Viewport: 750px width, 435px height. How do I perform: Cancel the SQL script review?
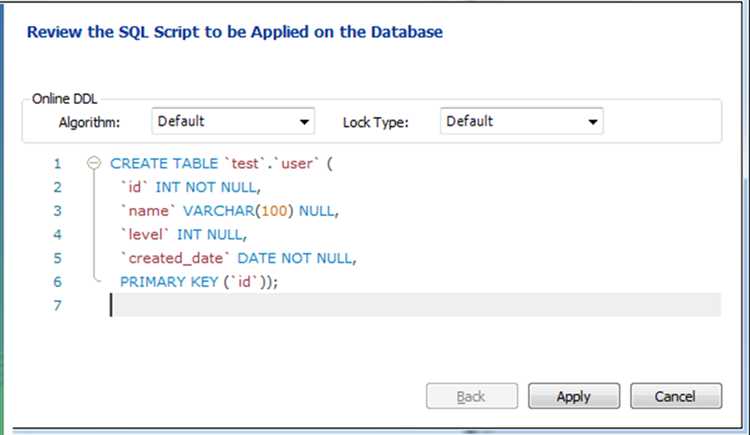click(x=676, y=397)
